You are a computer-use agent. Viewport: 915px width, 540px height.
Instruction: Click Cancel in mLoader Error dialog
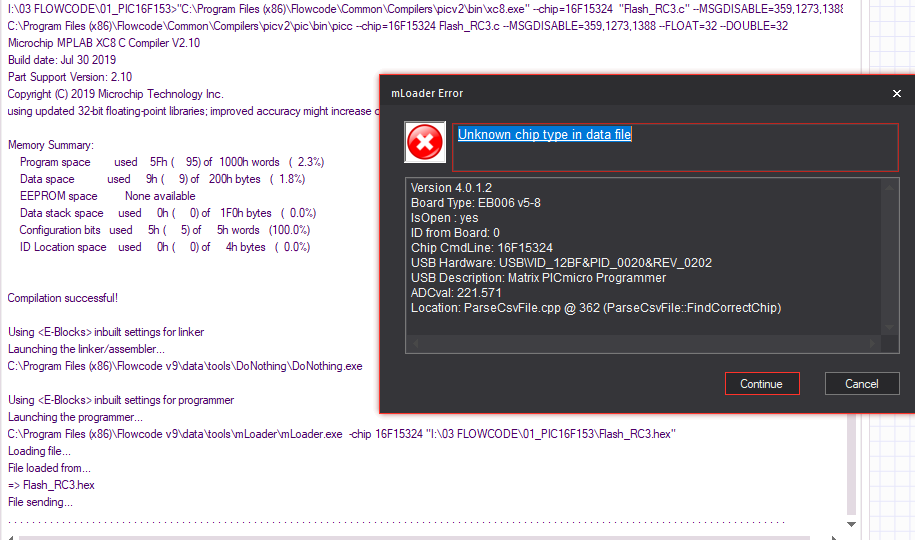[861, 384]
